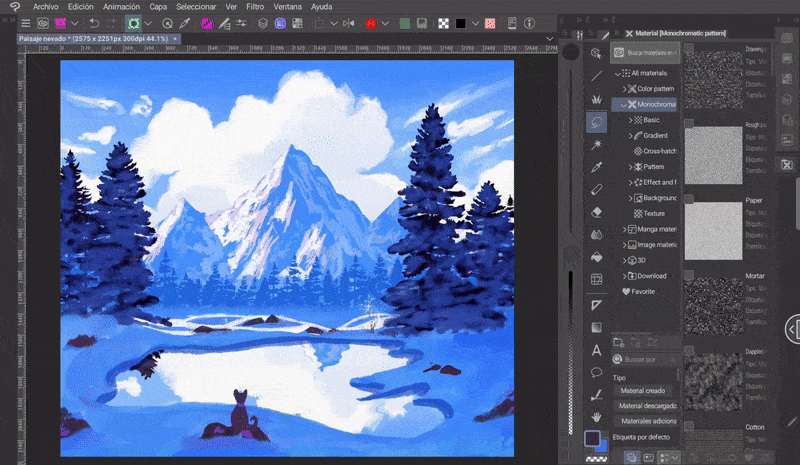800x465 pixels.
Task: Click the smartphone icon in command bar
Action: click(512, 23)
